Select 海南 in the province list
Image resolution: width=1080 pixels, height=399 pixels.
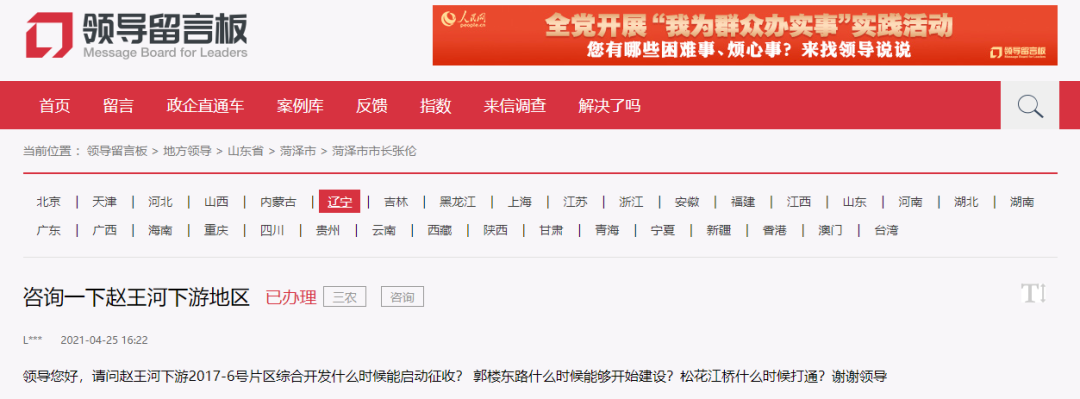[160, 230]
